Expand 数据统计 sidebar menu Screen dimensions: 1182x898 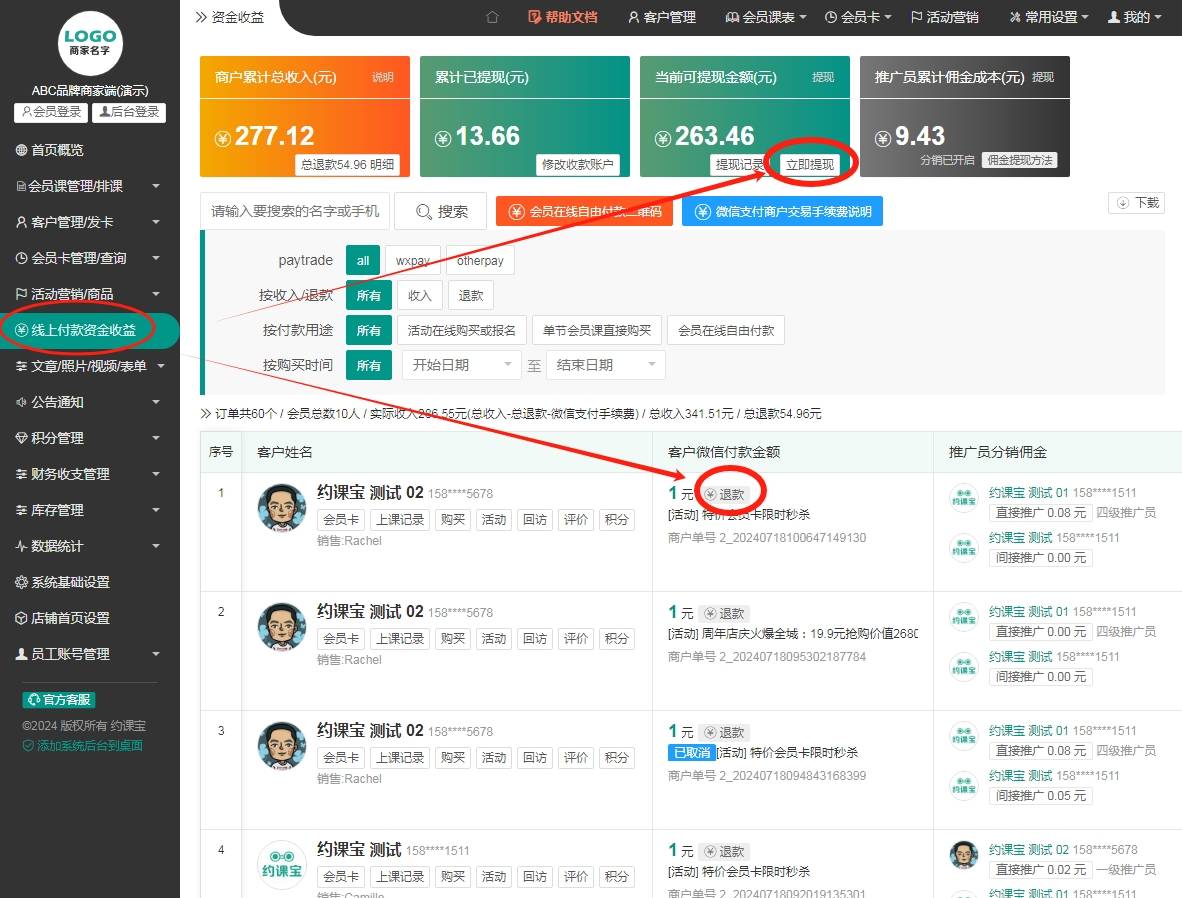tap(90, 546)
